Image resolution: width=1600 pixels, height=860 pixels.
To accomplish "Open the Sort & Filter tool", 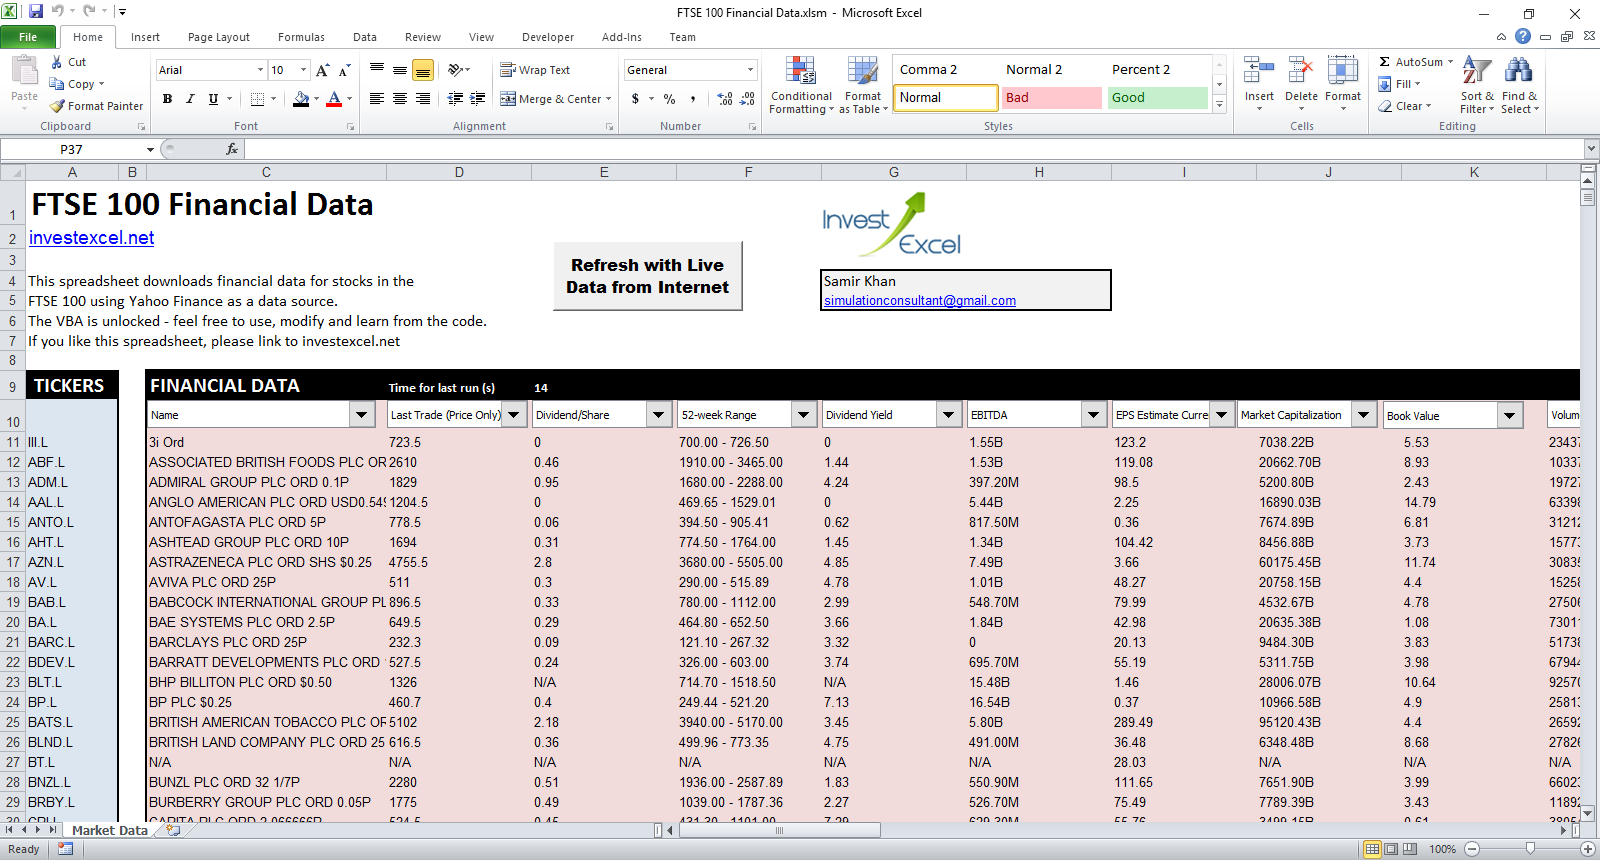I will point(1476,71).
